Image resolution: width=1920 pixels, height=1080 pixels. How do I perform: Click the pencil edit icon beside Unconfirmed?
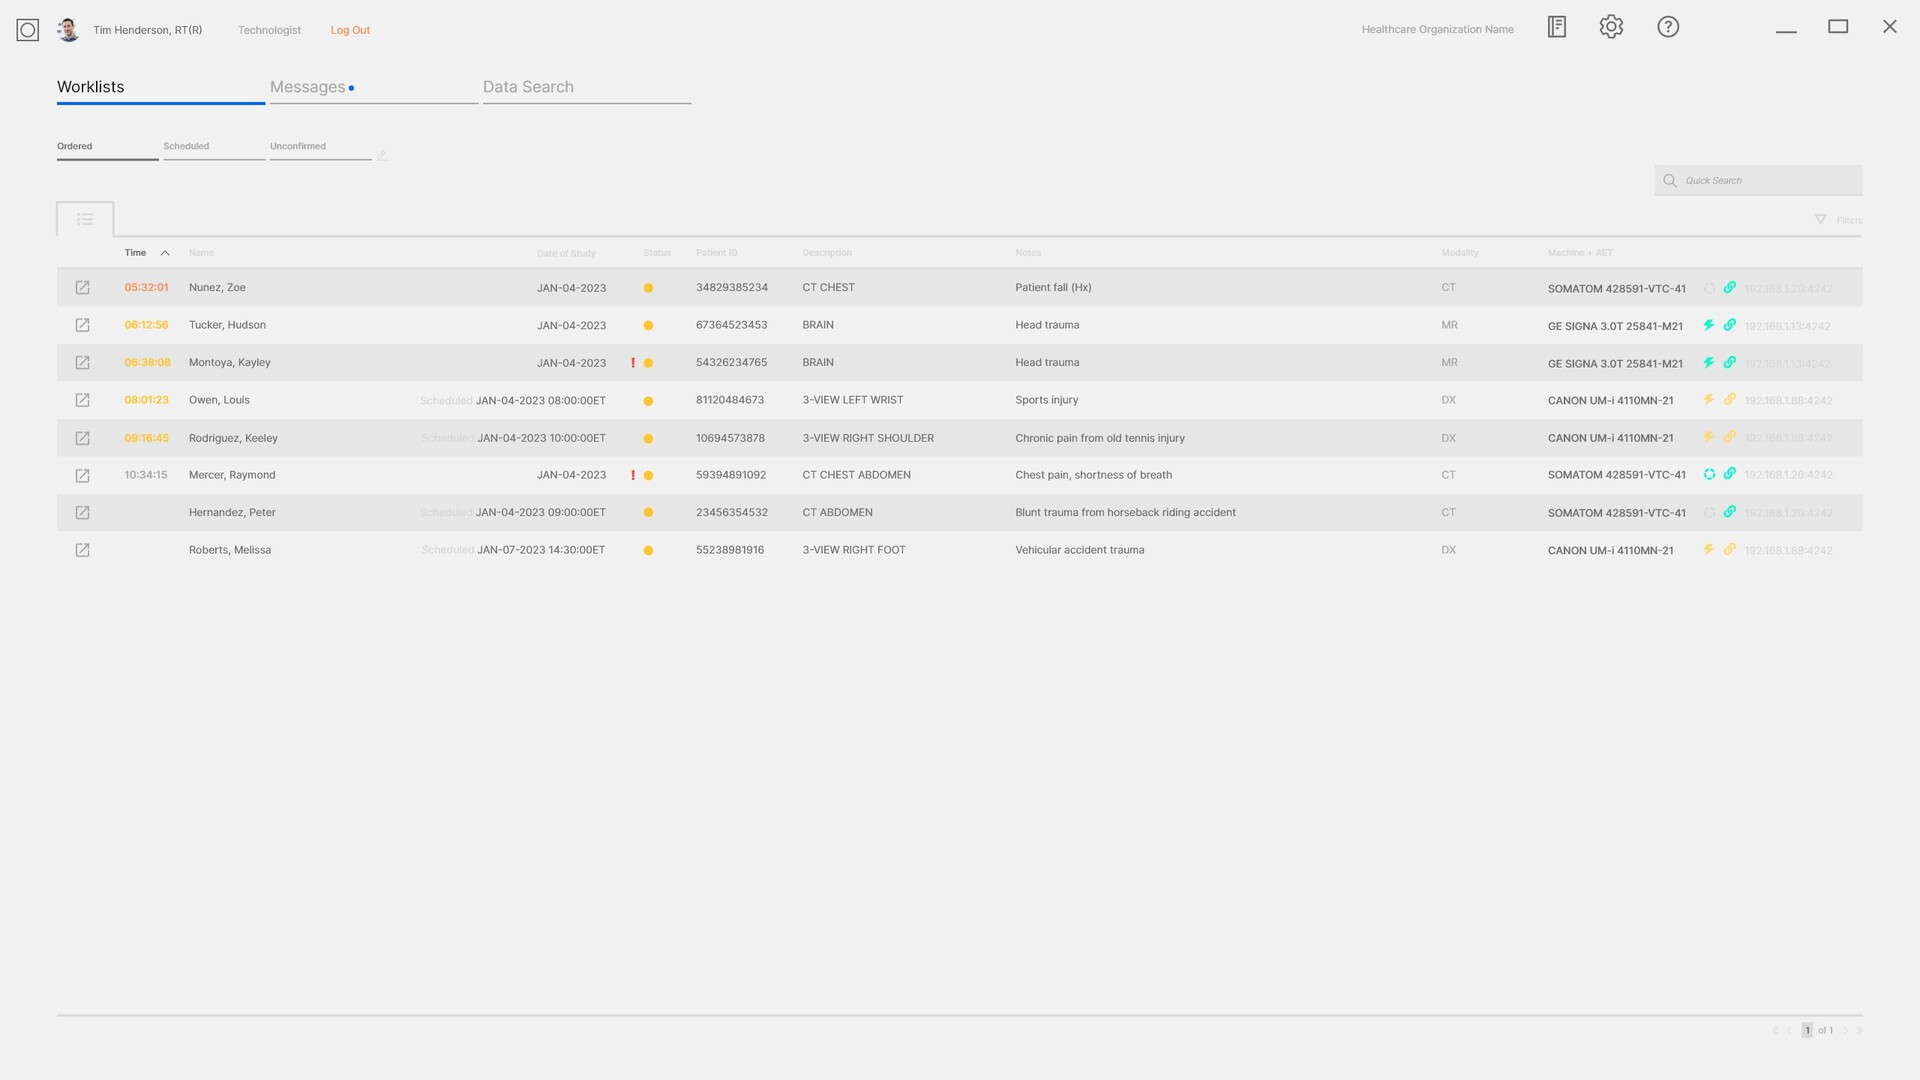pyautogui.click(x=382, y=156)
